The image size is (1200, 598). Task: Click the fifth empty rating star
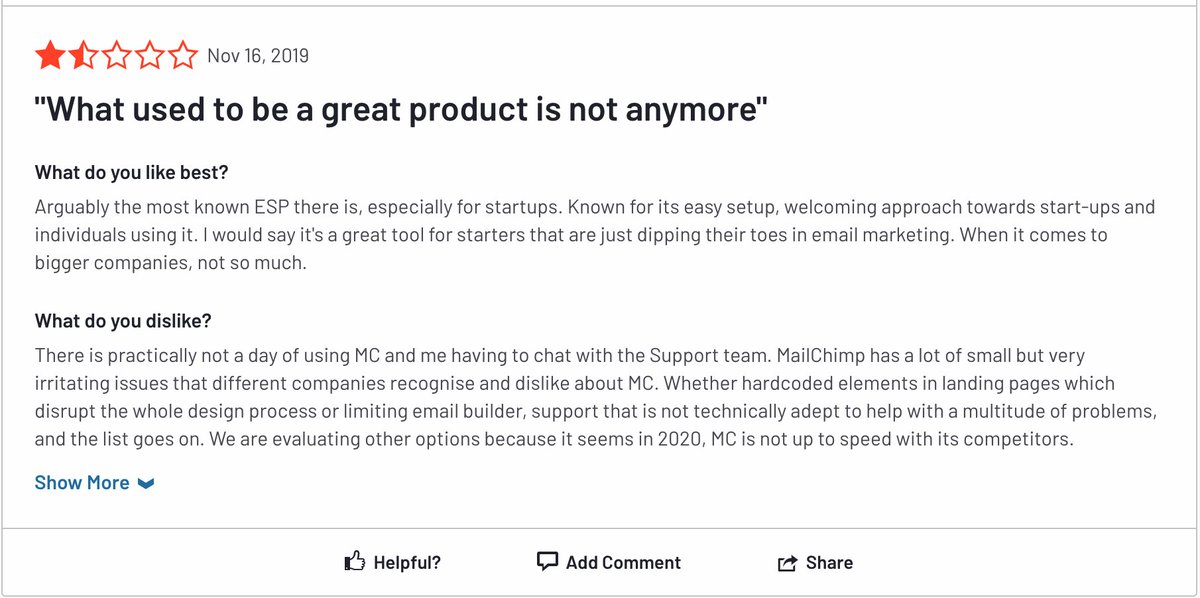(x=183, y=56)
